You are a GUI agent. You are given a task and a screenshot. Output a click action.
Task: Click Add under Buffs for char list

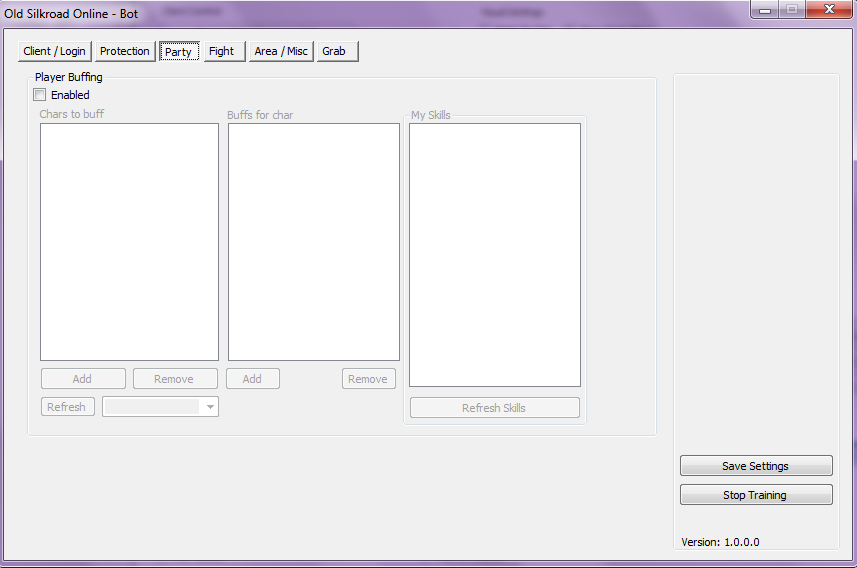[x=253, y=379]
